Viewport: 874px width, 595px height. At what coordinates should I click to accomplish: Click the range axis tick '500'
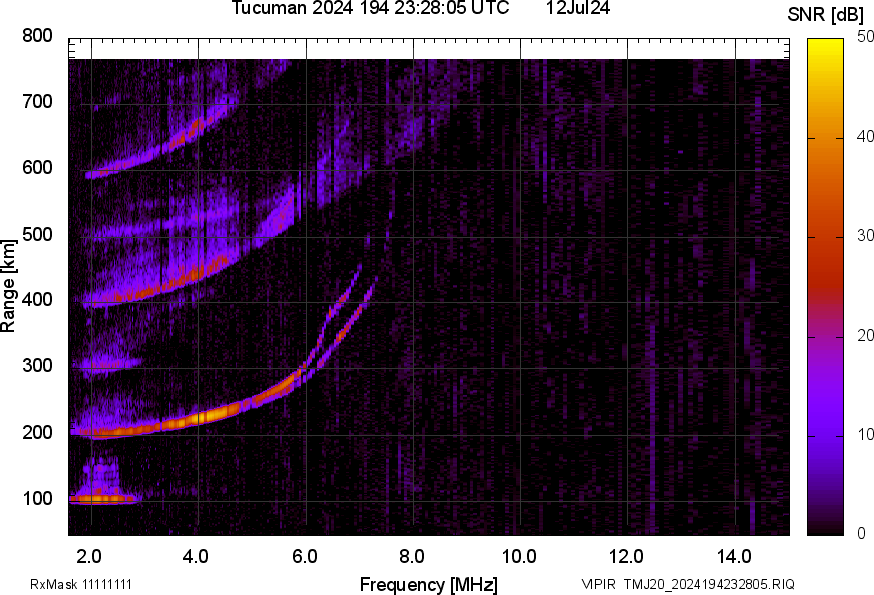coord(37,234)
